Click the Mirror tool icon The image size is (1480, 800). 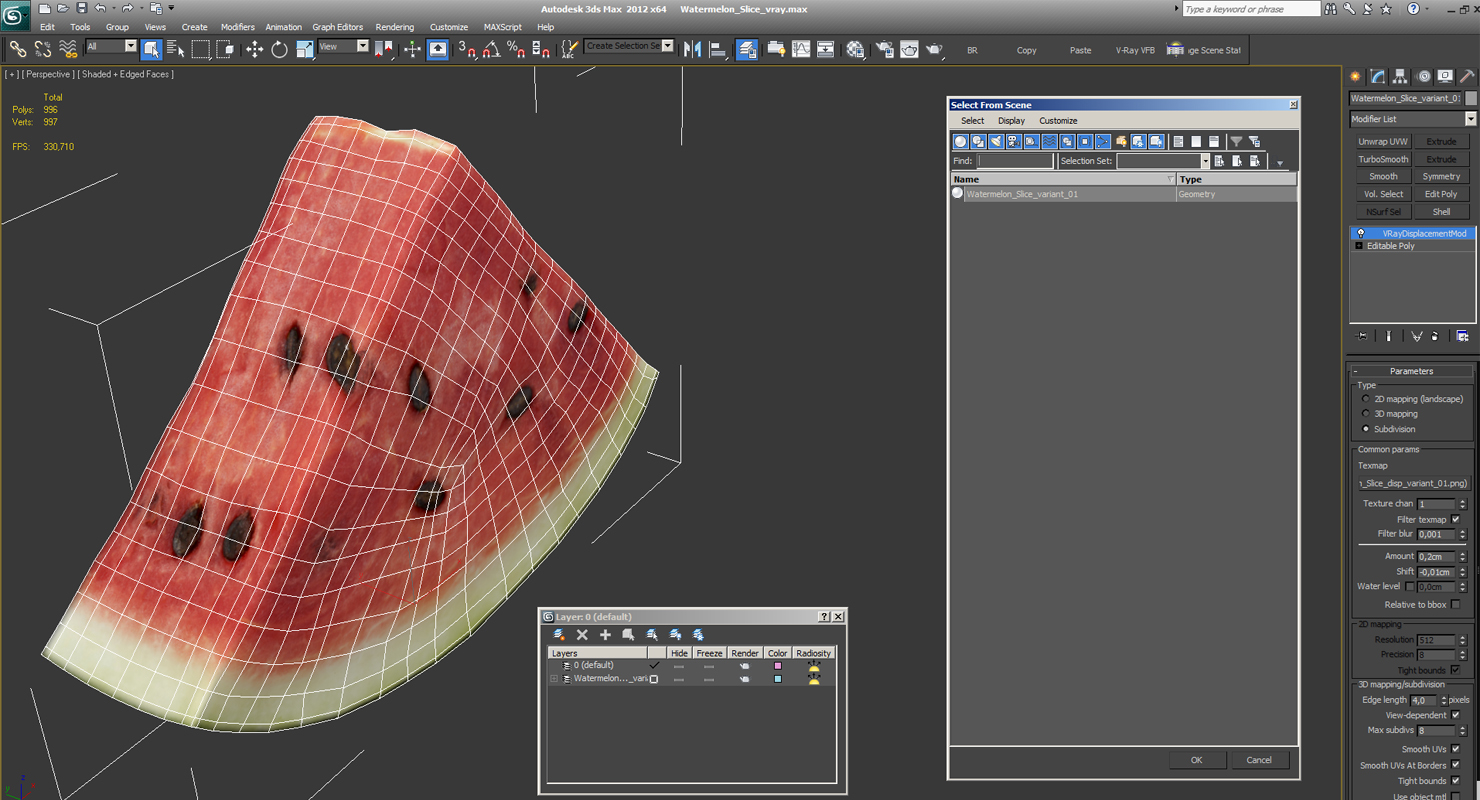(692, 49)
